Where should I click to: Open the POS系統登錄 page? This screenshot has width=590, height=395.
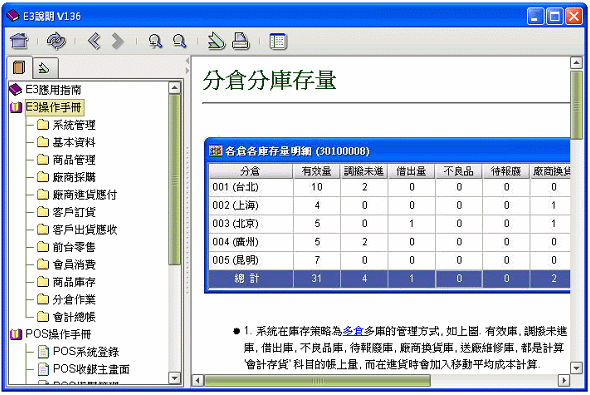[86, 351]
